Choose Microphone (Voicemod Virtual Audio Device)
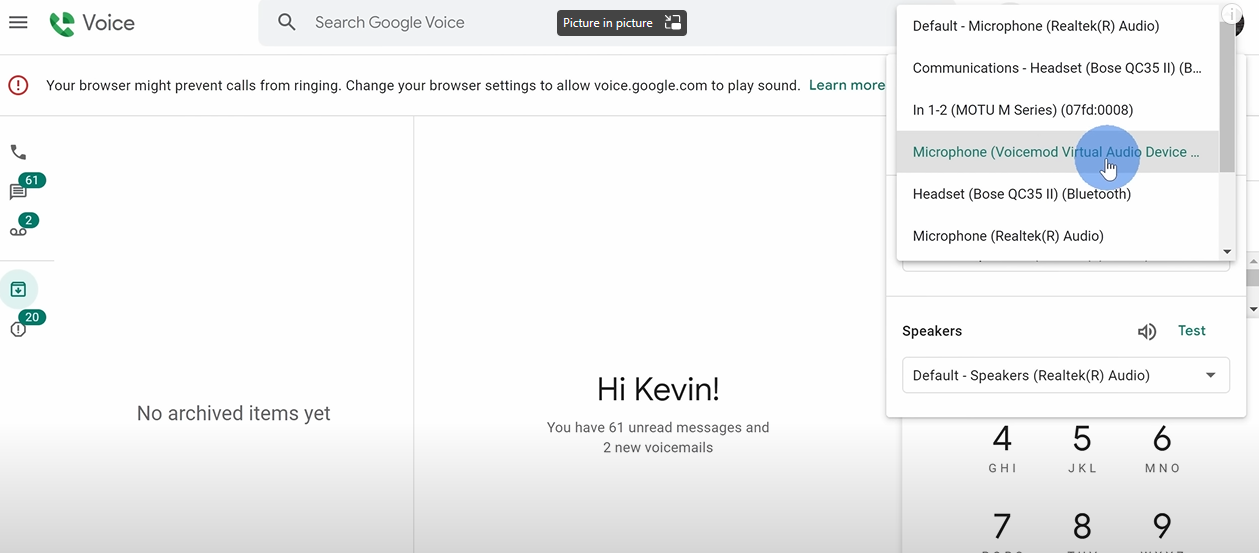The width and height of the screenshot is (1259, 553). tap(1055, 152)
